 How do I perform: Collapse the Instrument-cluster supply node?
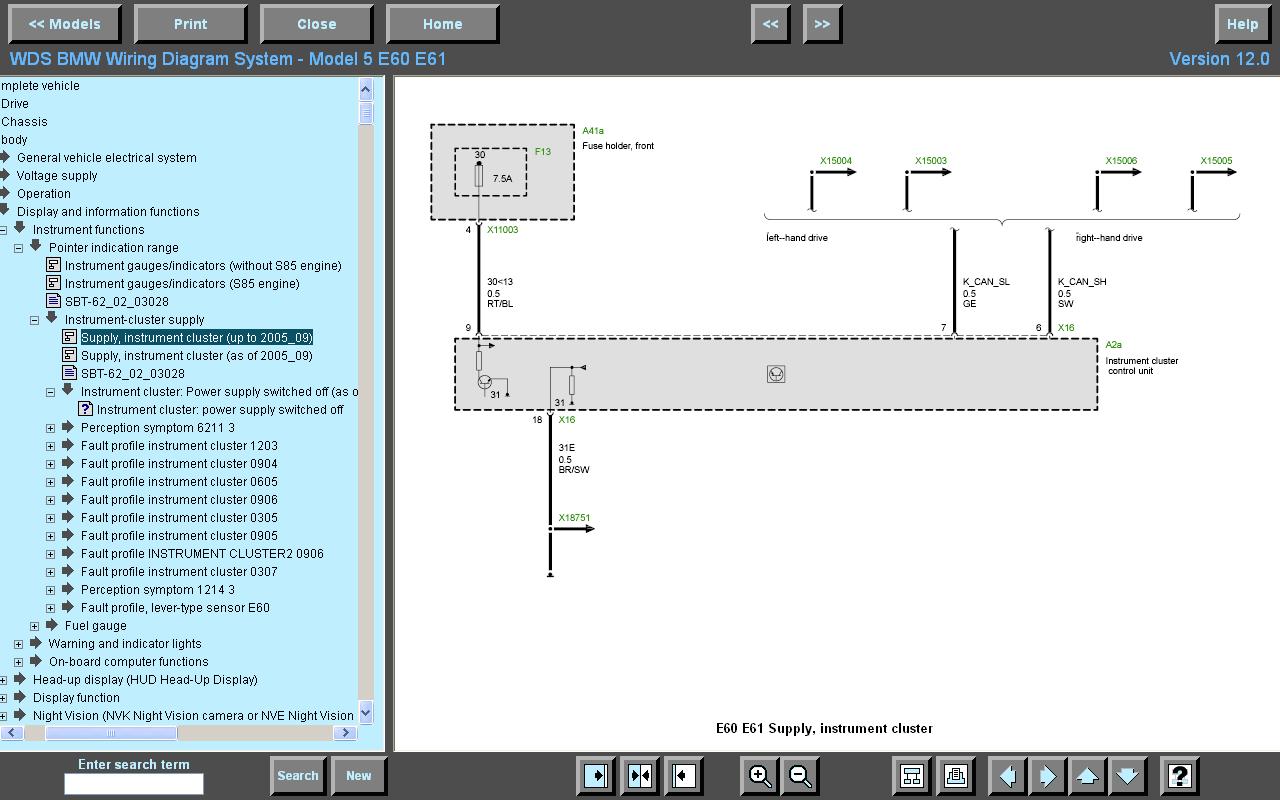(x=34, y=320)
